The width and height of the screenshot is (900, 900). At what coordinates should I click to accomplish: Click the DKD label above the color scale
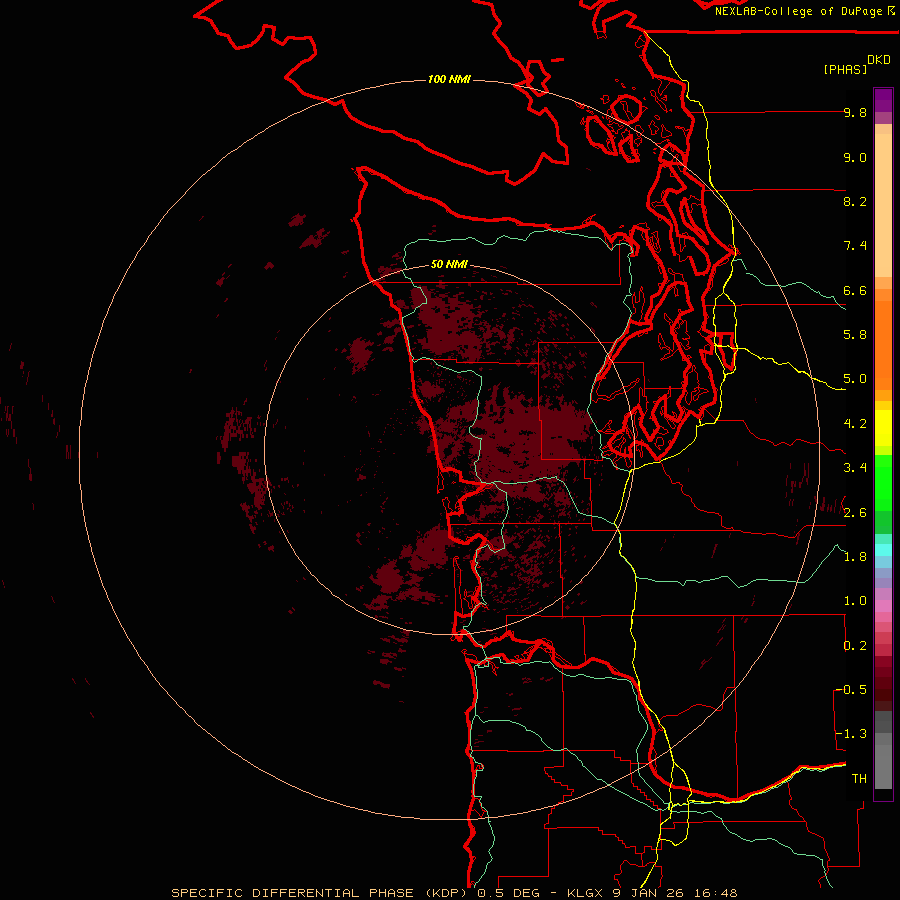pos(879,60)
